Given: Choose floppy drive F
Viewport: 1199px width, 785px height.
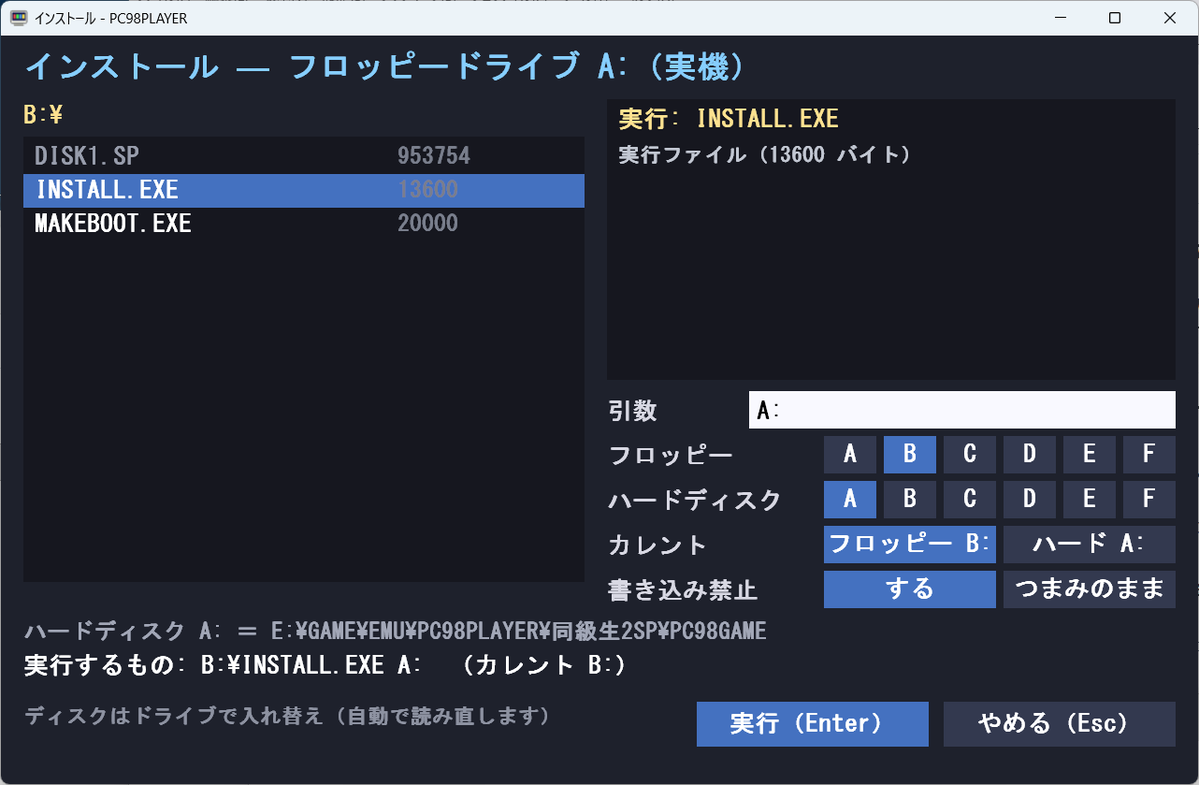Looking at the screenshot, I should point(1149,455).
